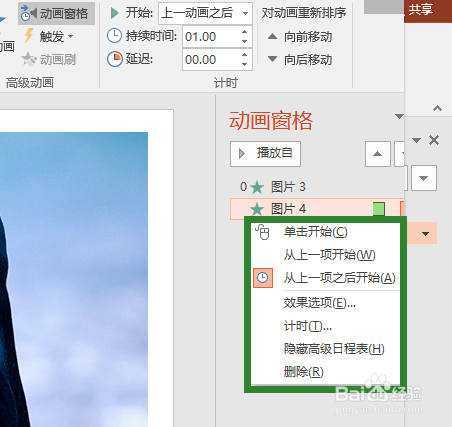Choose 从上一项之后开始(A) menu entry

tap(325, 278)
